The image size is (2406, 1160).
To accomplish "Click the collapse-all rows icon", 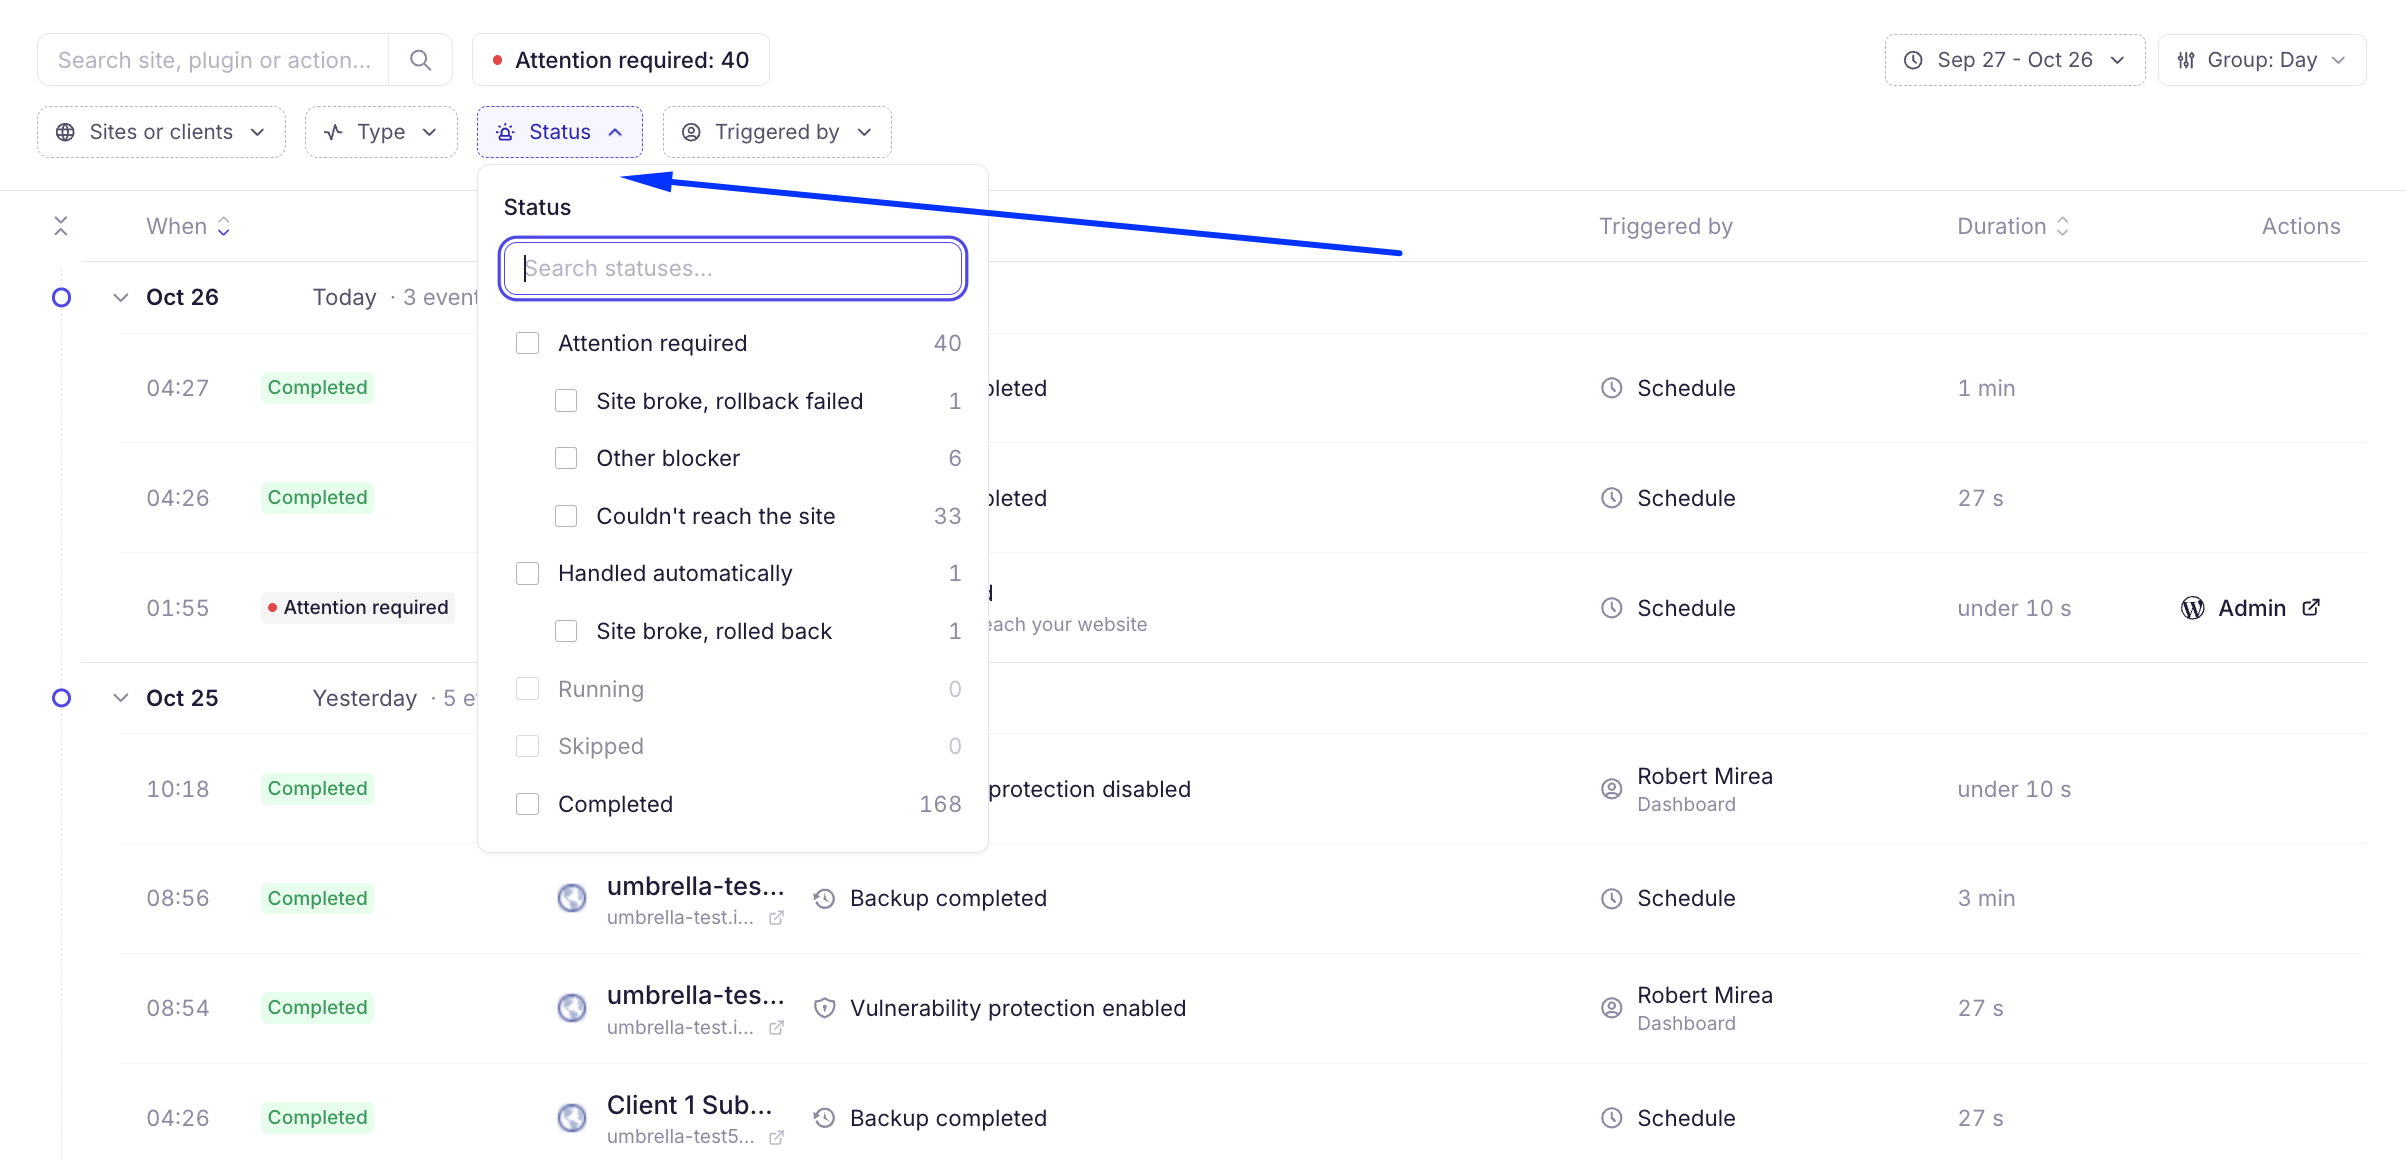I will [x=61, y=226].
